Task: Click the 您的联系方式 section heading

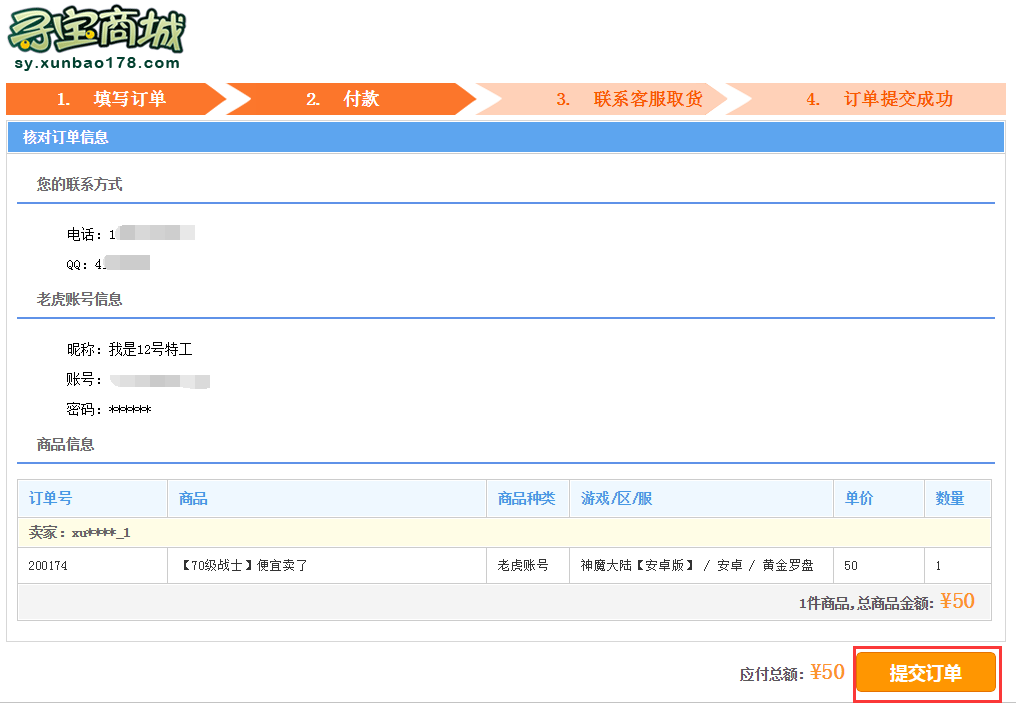Action: pyautogui.click(x=80, y=184)
